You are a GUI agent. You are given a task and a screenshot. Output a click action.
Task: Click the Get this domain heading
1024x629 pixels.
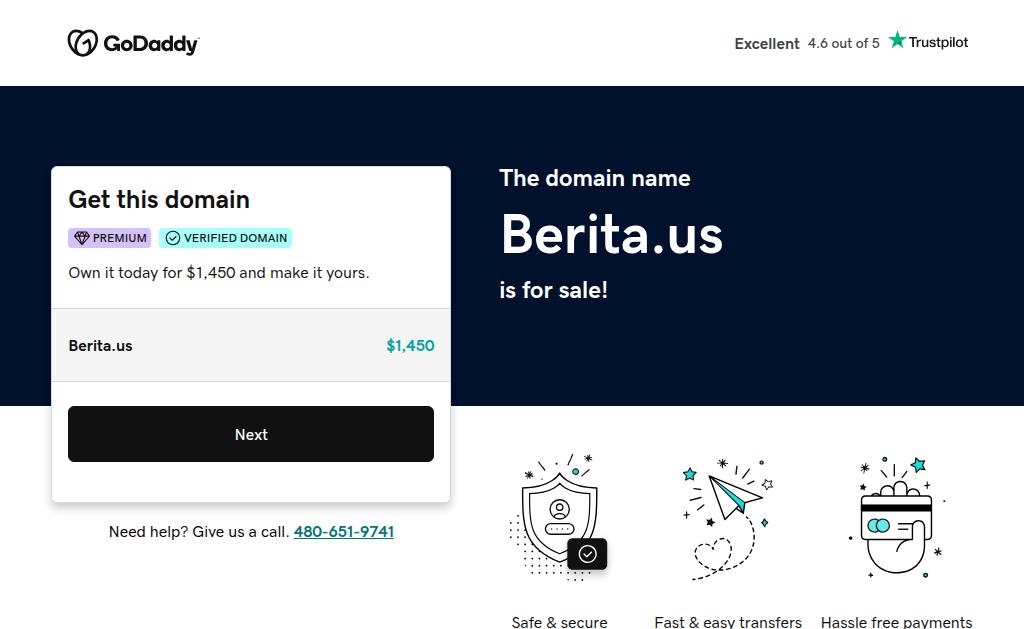(x=159, y=199)
